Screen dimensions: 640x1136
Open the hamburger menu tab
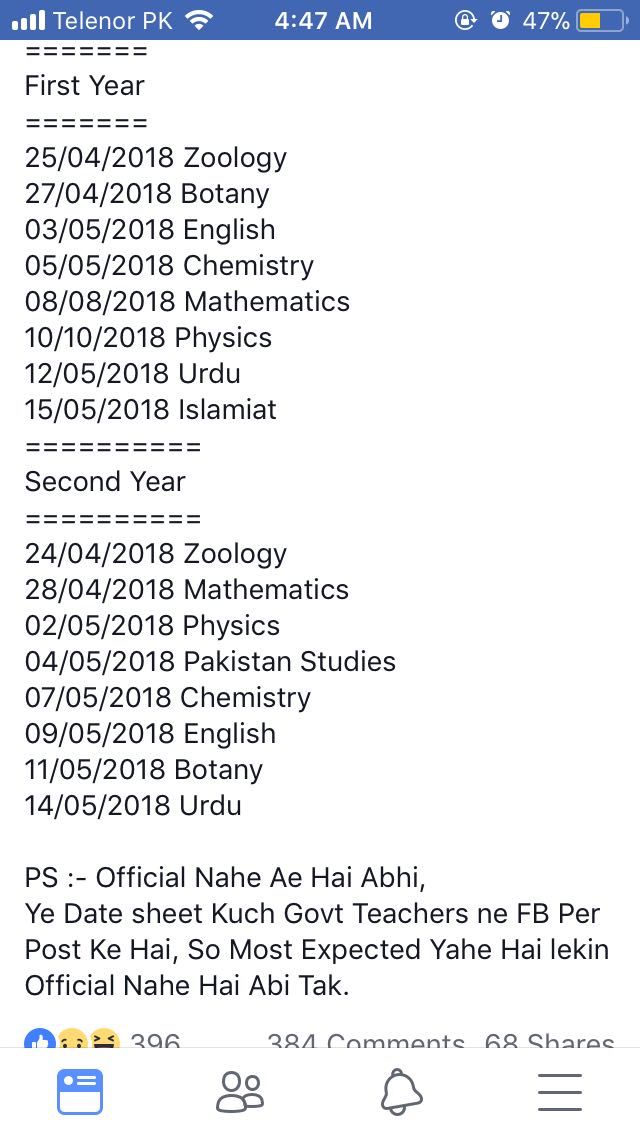[x=560, y=1092]
